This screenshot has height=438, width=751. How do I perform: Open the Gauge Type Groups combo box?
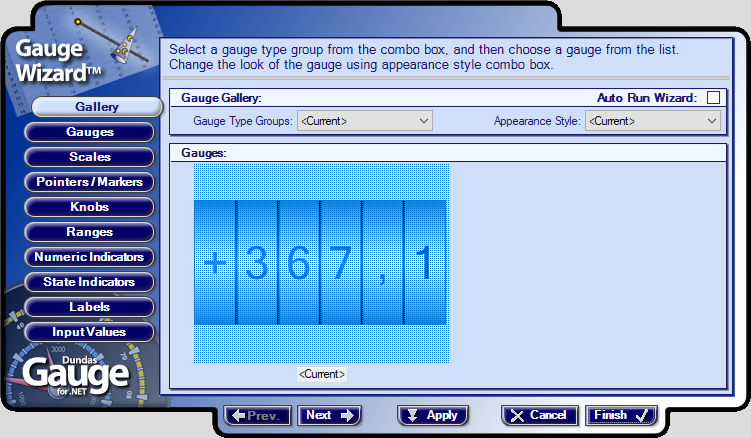pos(364,121)
